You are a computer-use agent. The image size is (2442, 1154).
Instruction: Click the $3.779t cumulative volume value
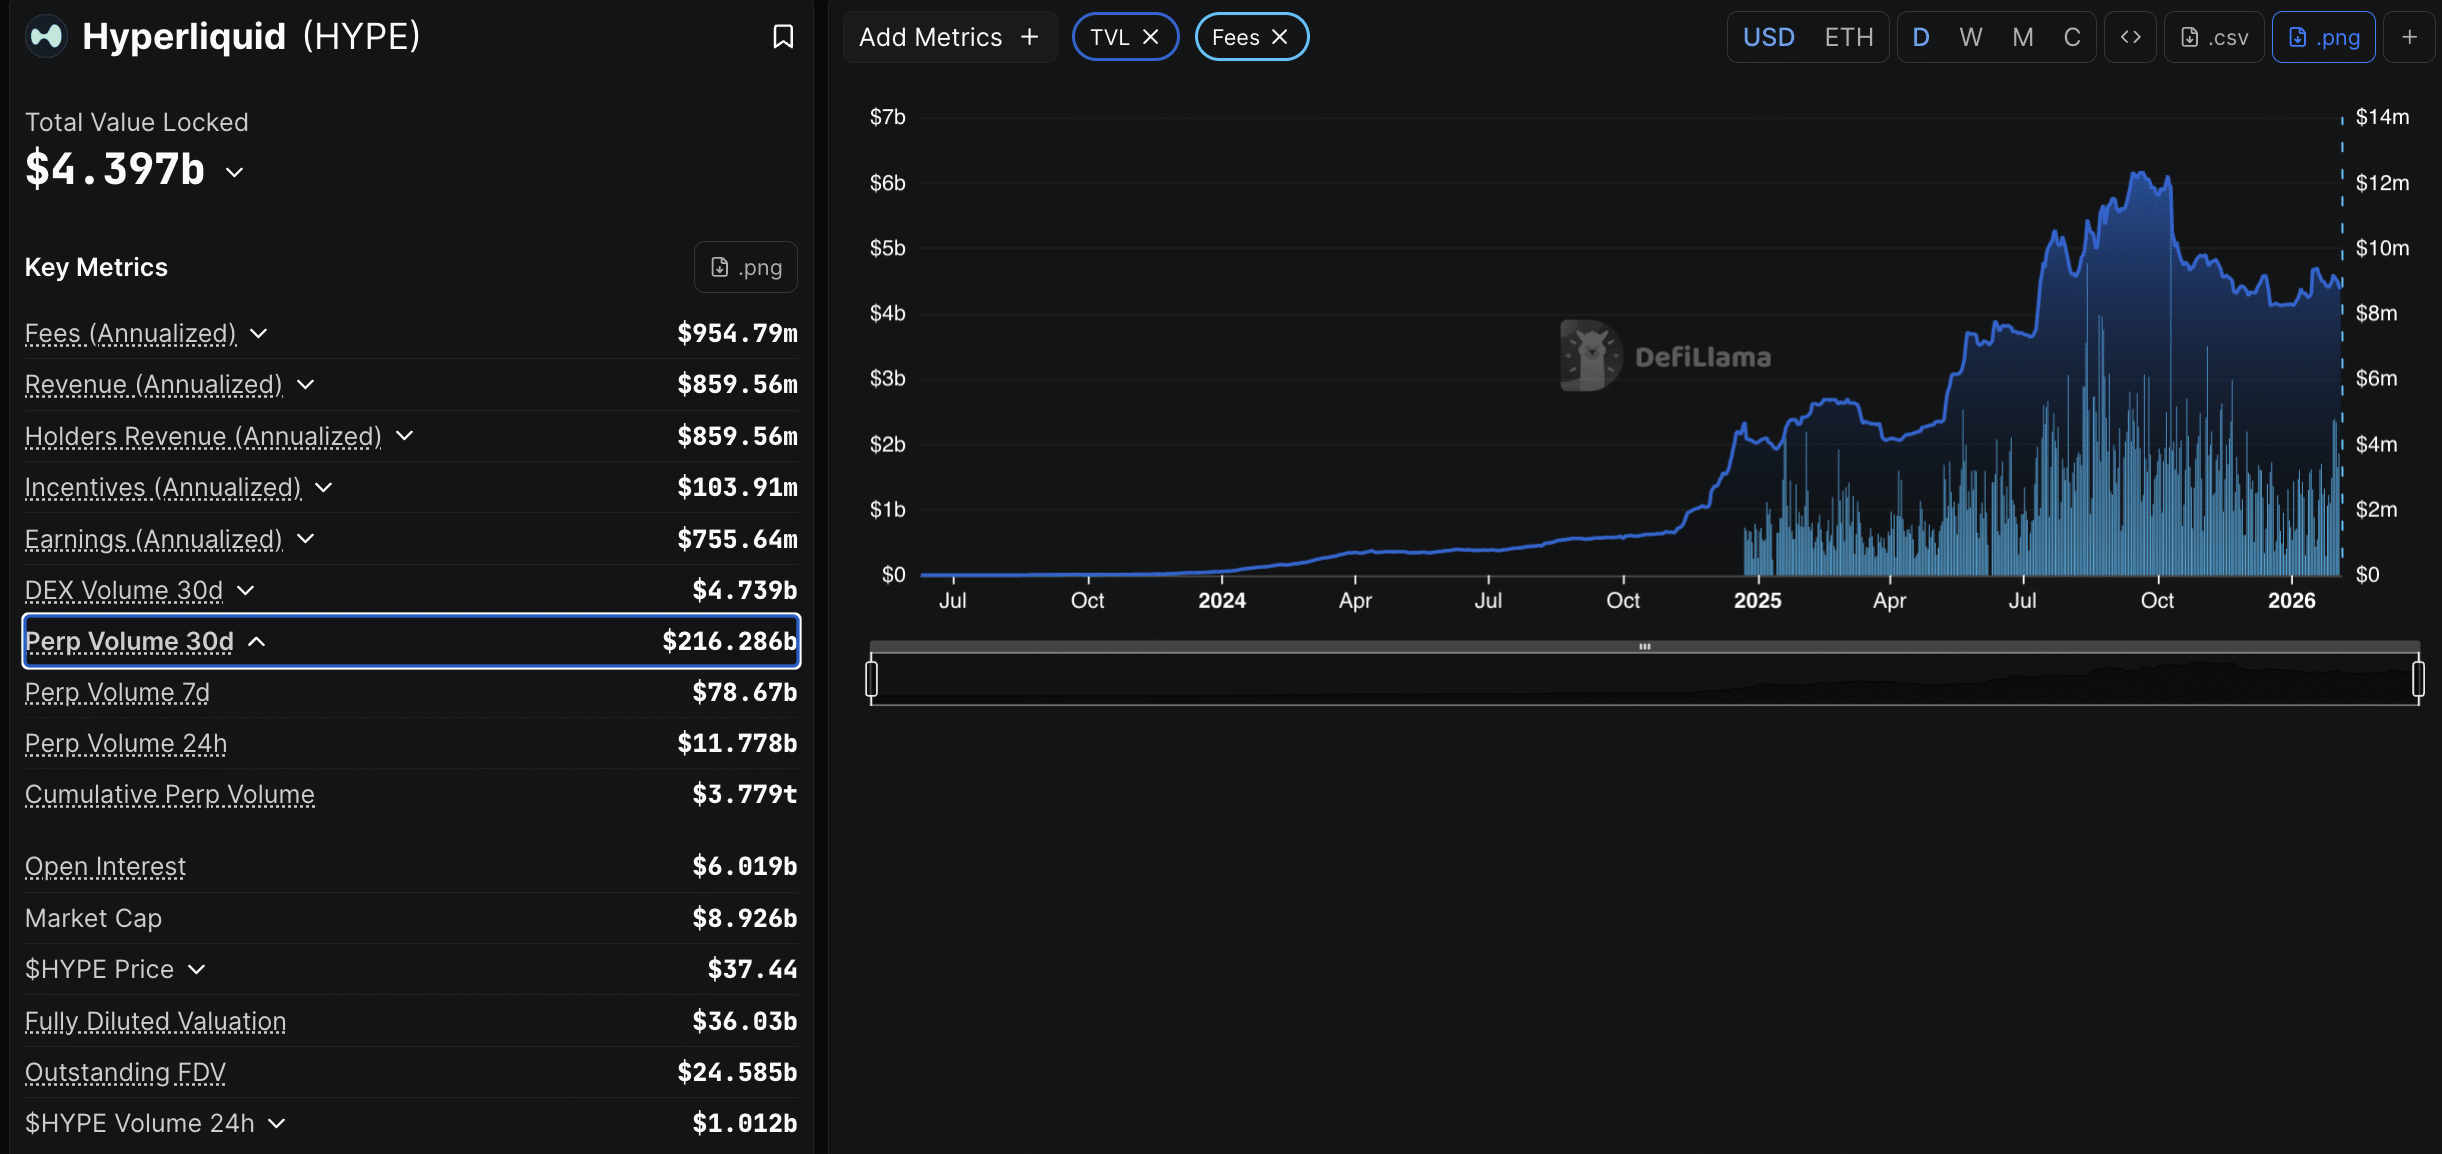[744, 794]
